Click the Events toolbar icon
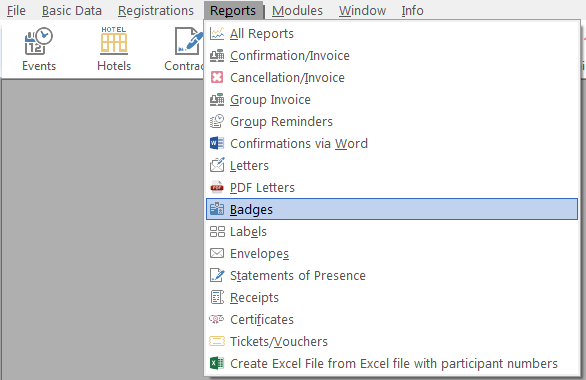This screenshot has width=586, height=380. (x=38, y=41)
